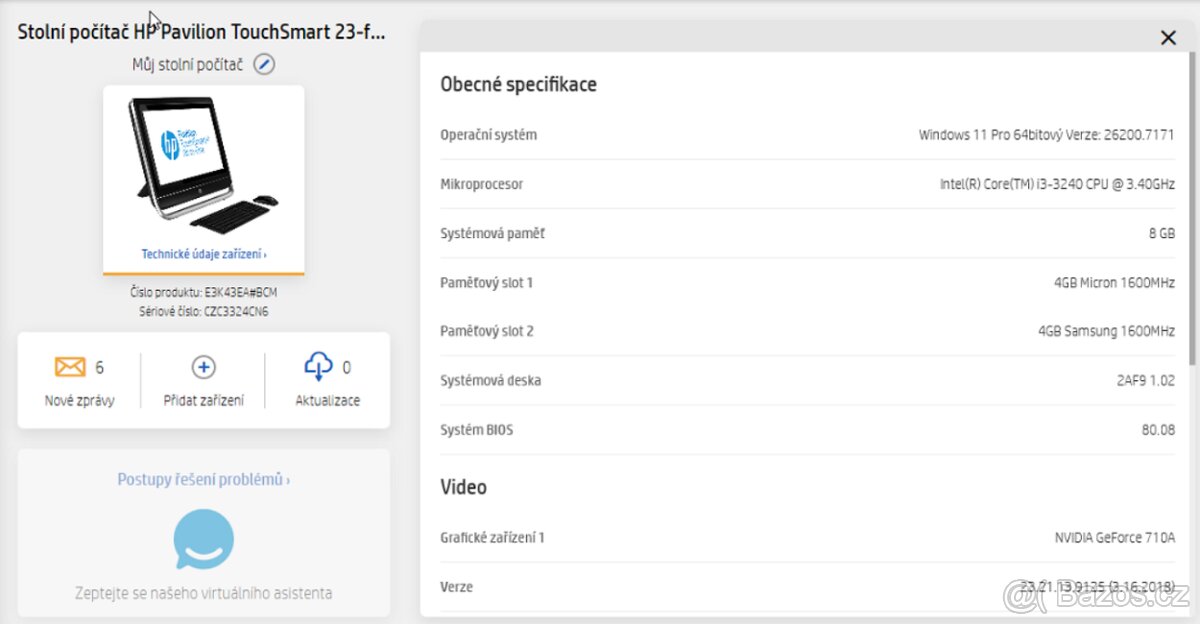Open the "Postupy řešení problémů" link
Viewport: 1200px width, 624px height.
(x=204, y=480)
